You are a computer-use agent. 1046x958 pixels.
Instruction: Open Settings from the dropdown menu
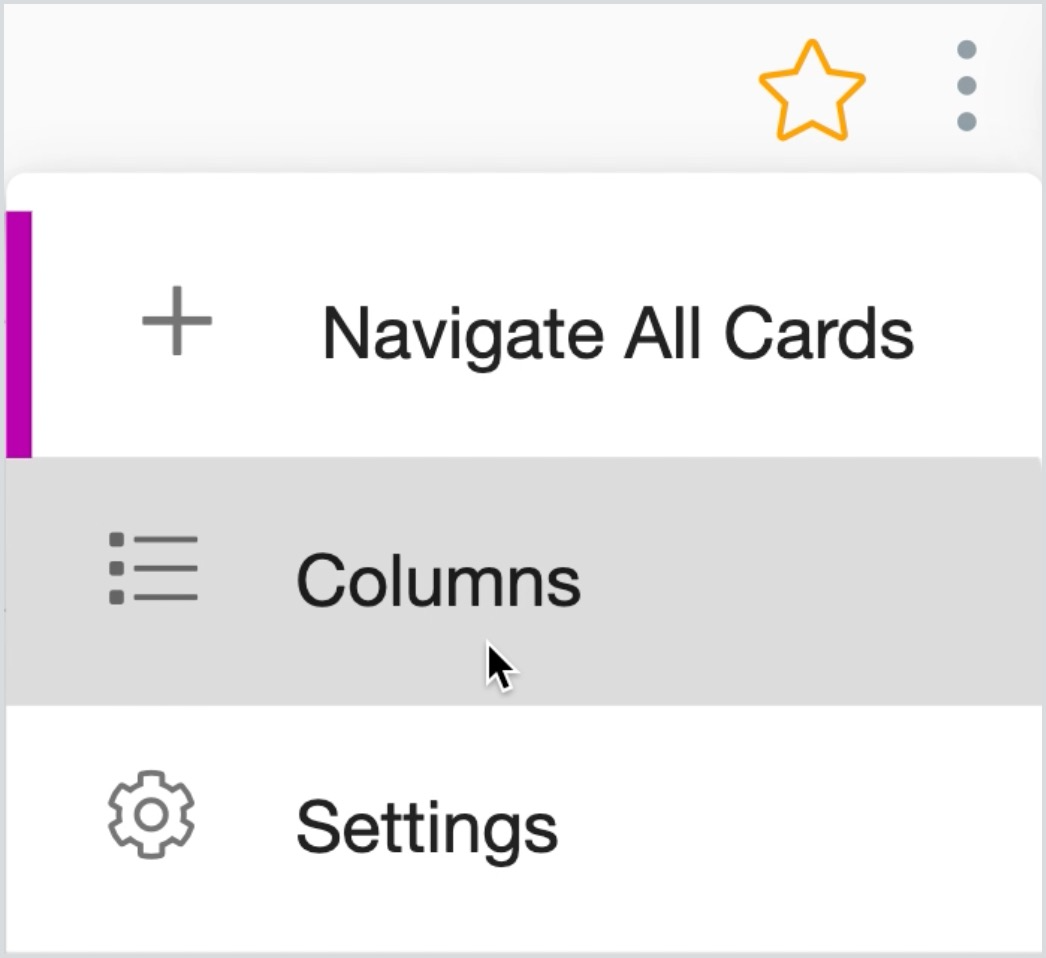pyautogui.click(x=524, y=827)
